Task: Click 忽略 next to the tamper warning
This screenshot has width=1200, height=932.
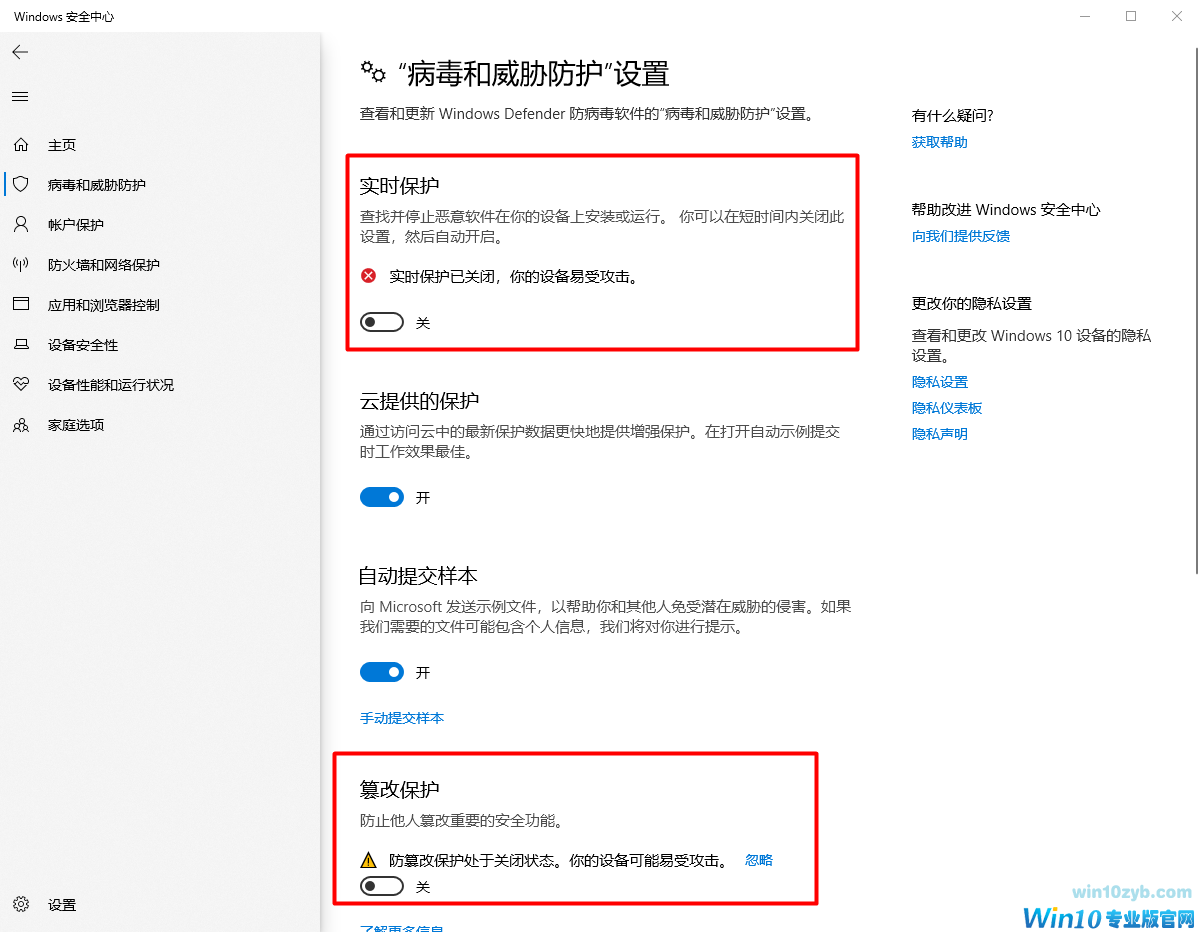Action: [758, 859]
